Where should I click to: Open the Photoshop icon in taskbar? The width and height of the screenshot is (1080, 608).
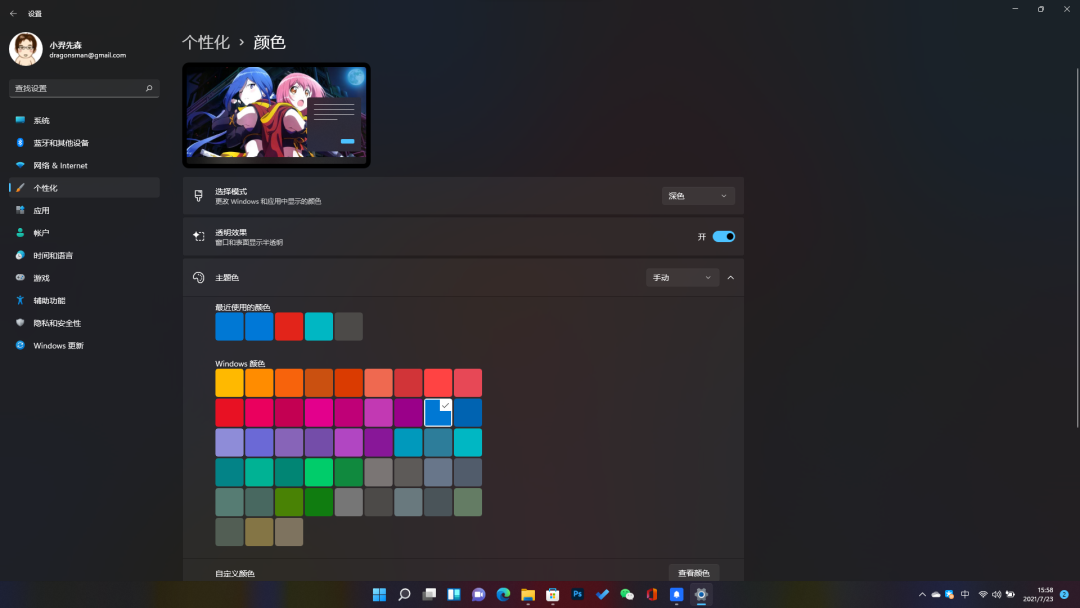577,594
